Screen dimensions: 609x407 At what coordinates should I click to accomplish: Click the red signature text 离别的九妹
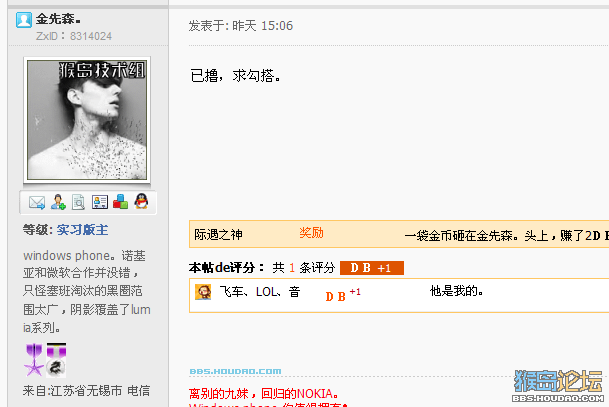click(x=219, y=394)
